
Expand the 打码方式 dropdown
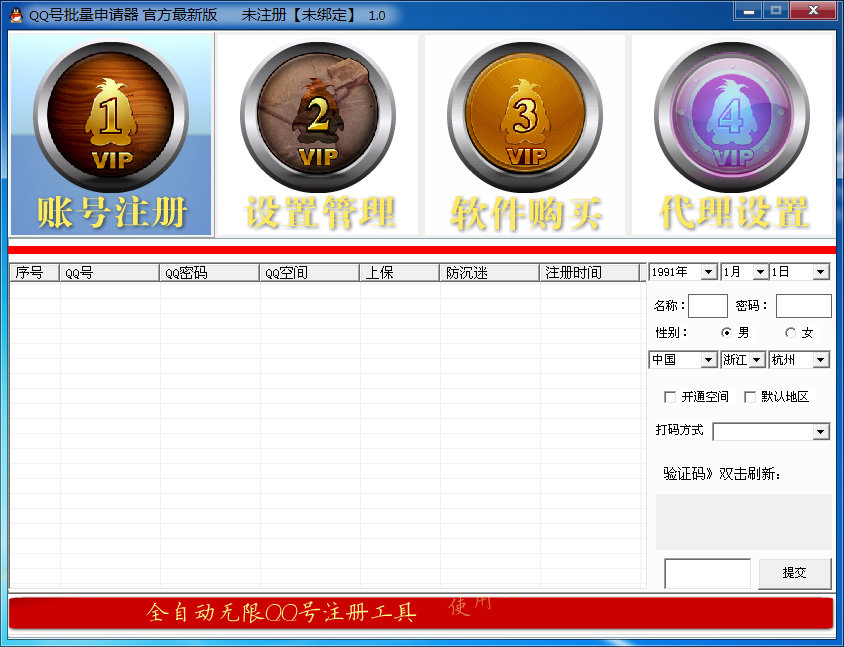(771, 432)
